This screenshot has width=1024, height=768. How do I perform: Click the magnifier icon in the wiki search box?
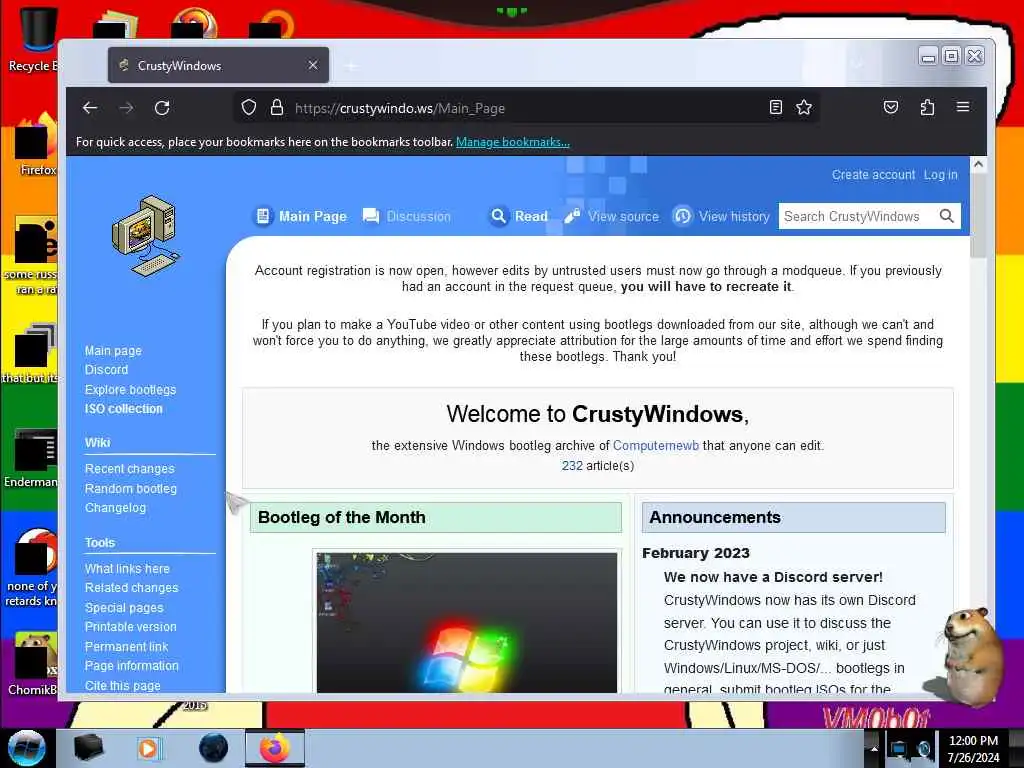point(946,216)
